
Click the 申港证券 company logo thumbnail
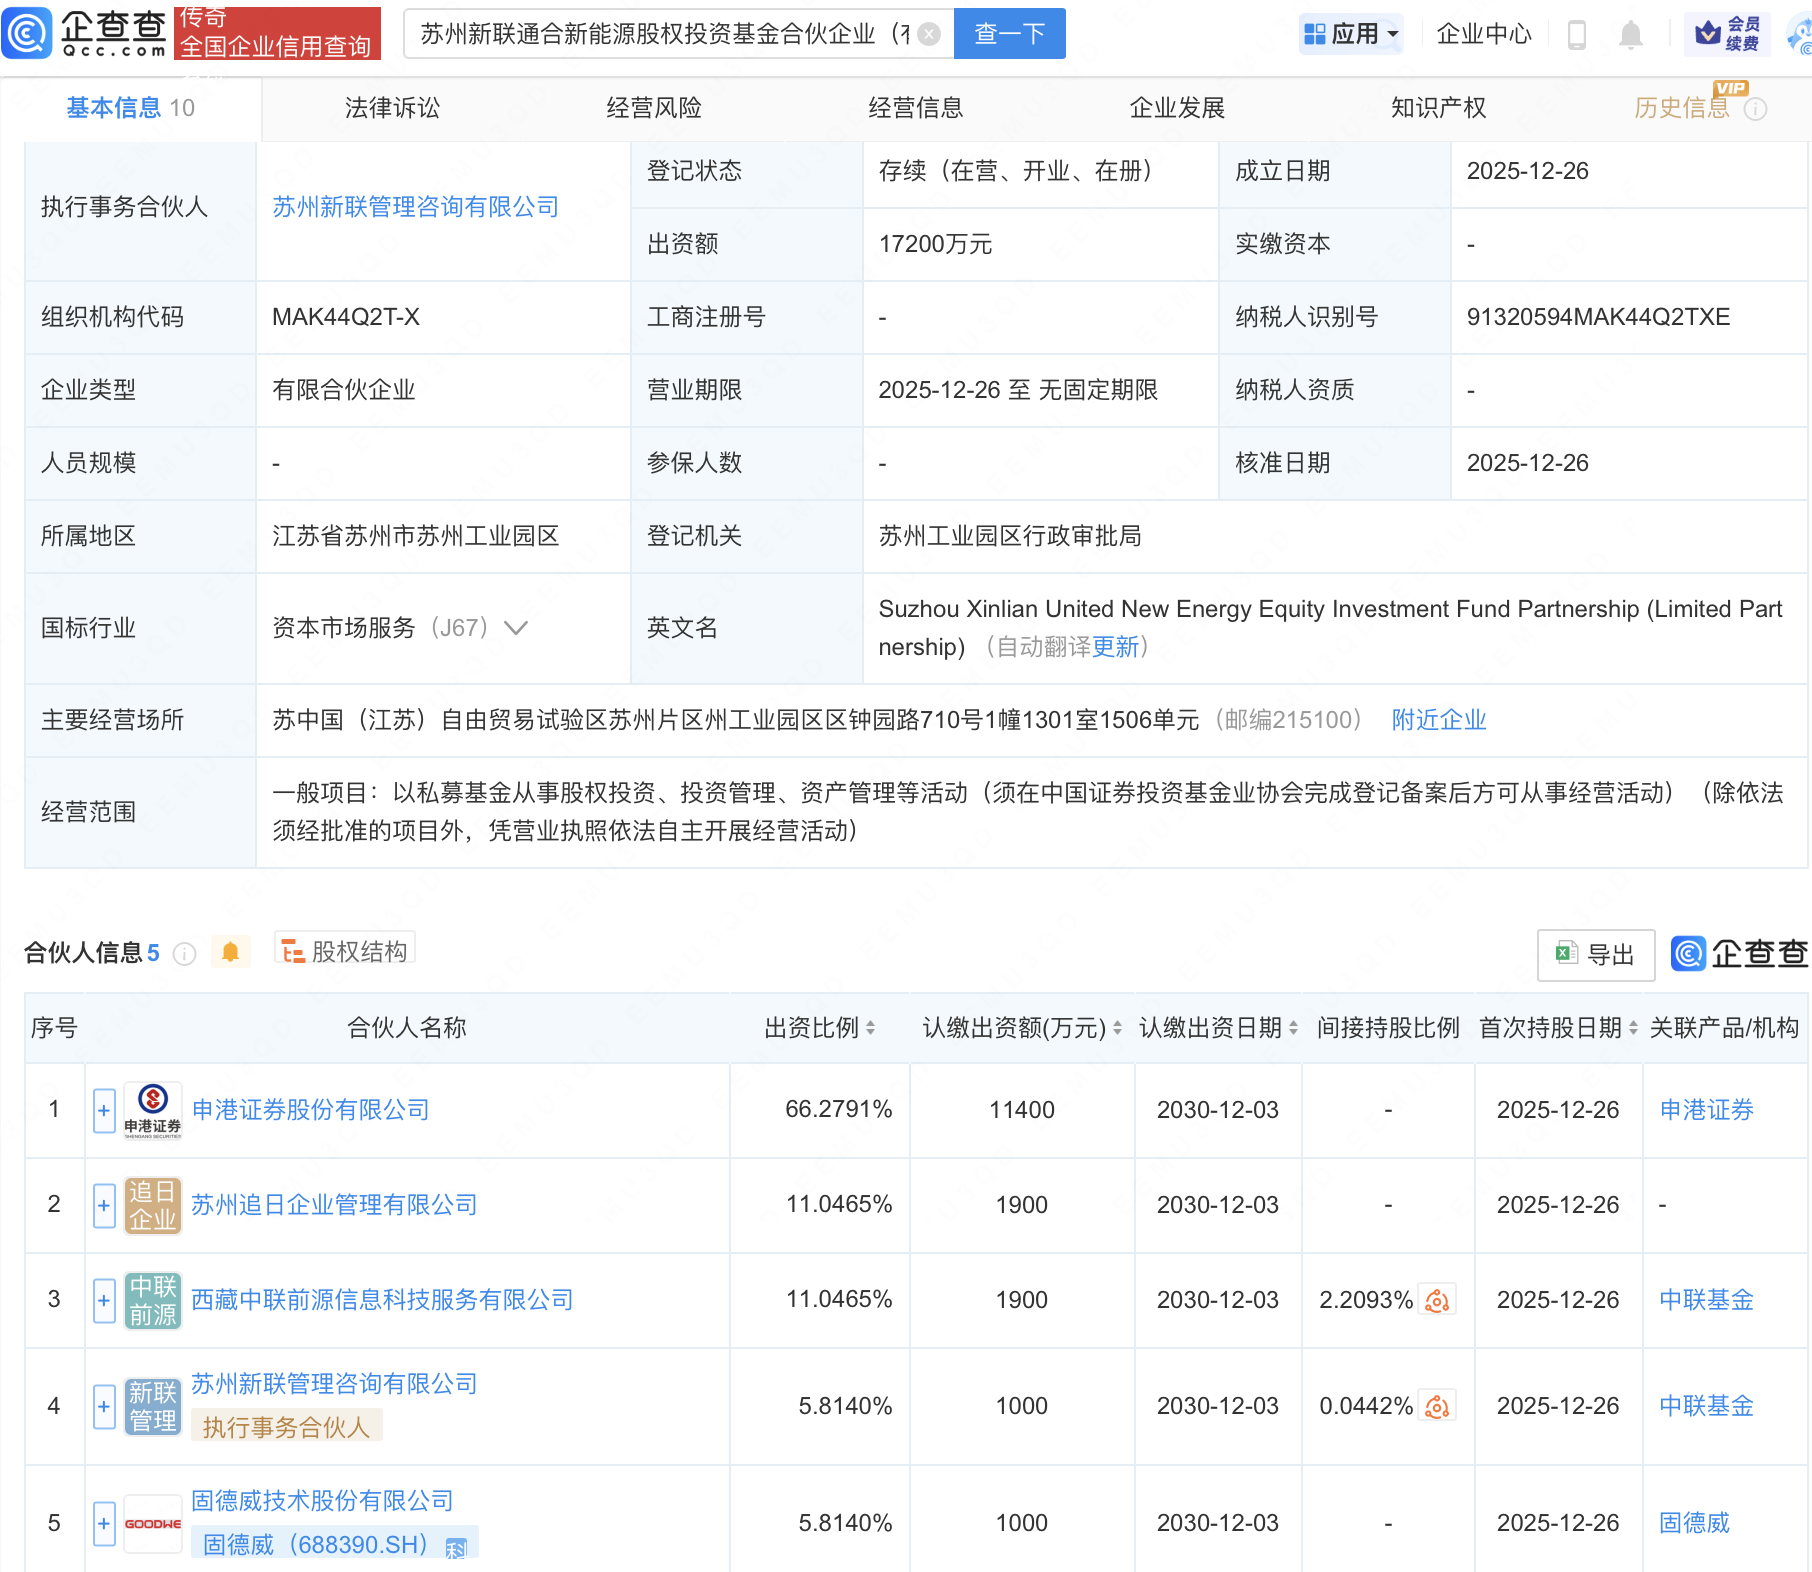point(153,1110)
